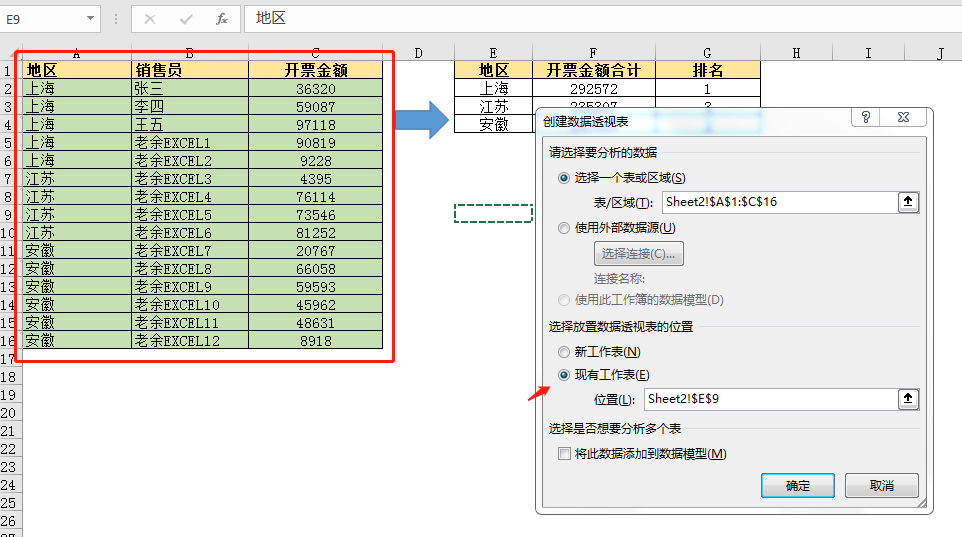Screen dimensions: 962x537
Task: Click the 确定 button
Action: click(x=798, y=485)
